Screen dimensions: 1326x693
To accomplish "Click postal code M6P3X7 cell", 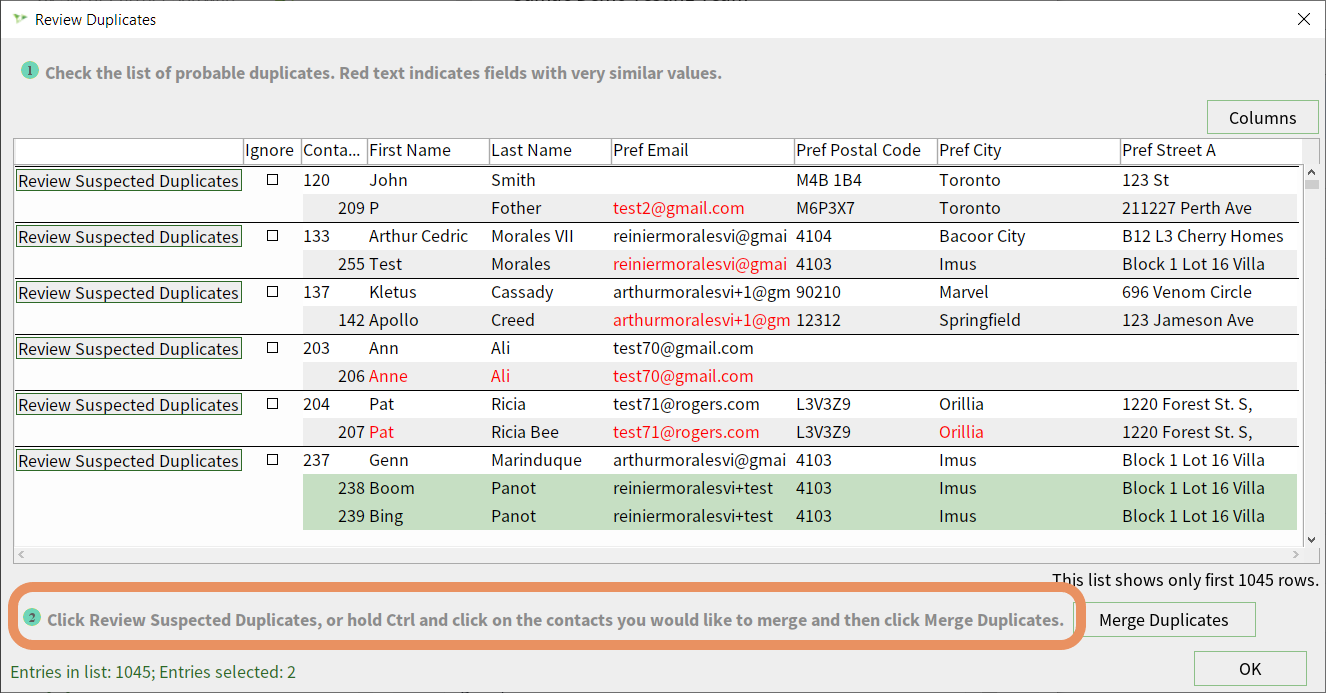I will coord(825,208).
